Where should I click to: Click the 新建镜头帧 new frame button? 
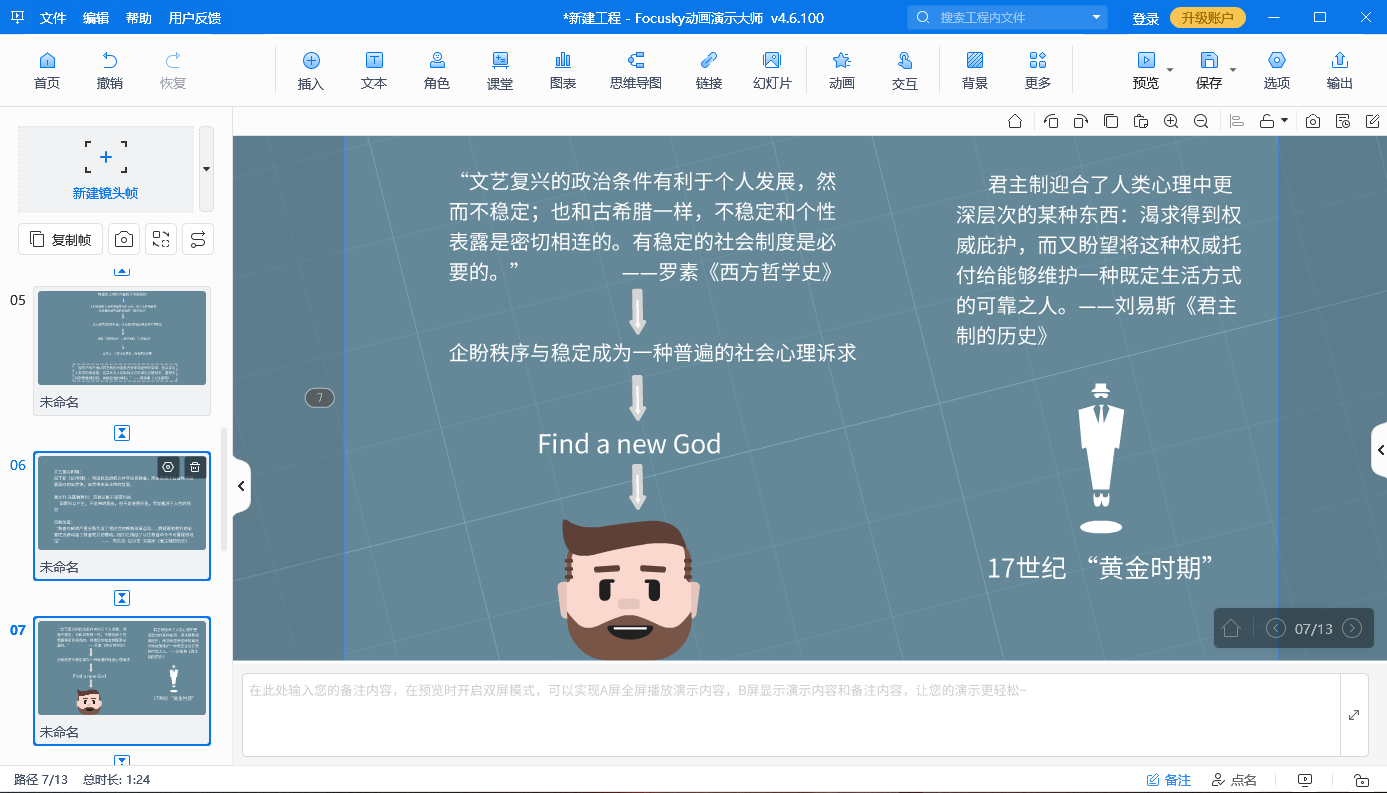106,169
